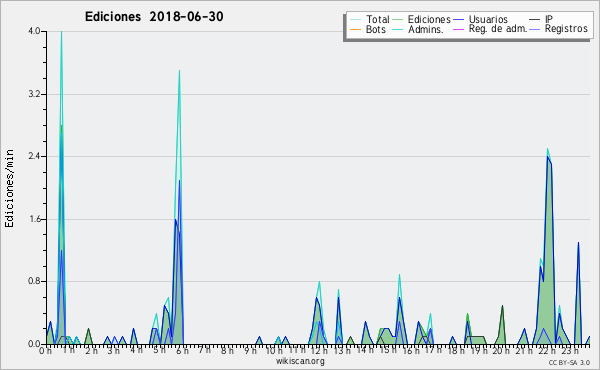Image resolution: width=600 pixels, height=370 pixels.
Task: Click the chart title Ediciones 2018-06-30
Action: coord(154,16)
